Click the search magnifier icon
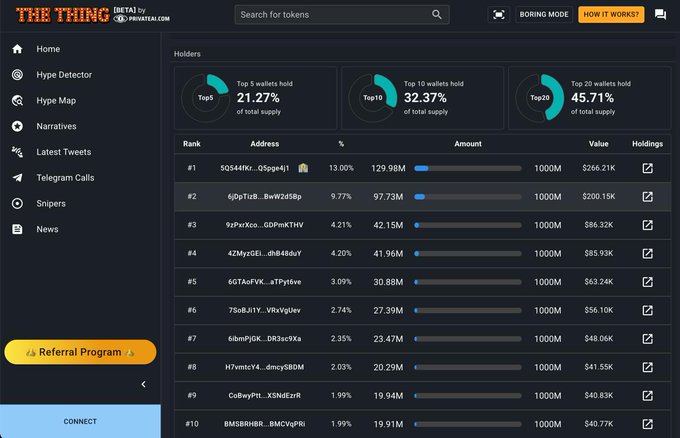Image resolution: width=680 pixels, height=438 pixels. tap(437, 15)
